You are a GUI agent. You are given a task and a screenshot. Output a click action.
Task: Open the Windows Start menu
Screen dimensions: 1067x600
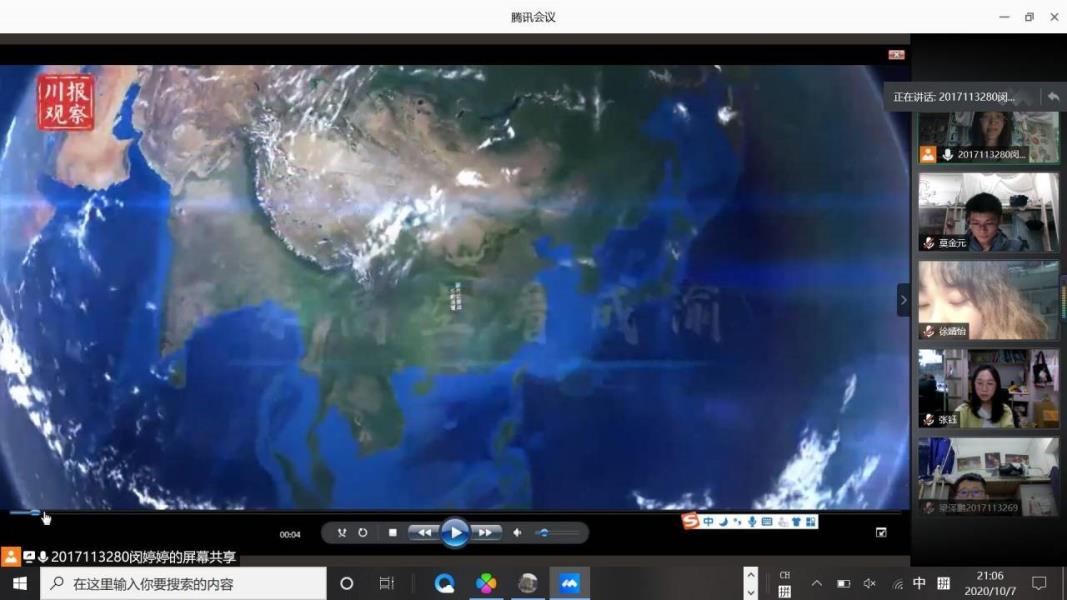pos(20,584)
